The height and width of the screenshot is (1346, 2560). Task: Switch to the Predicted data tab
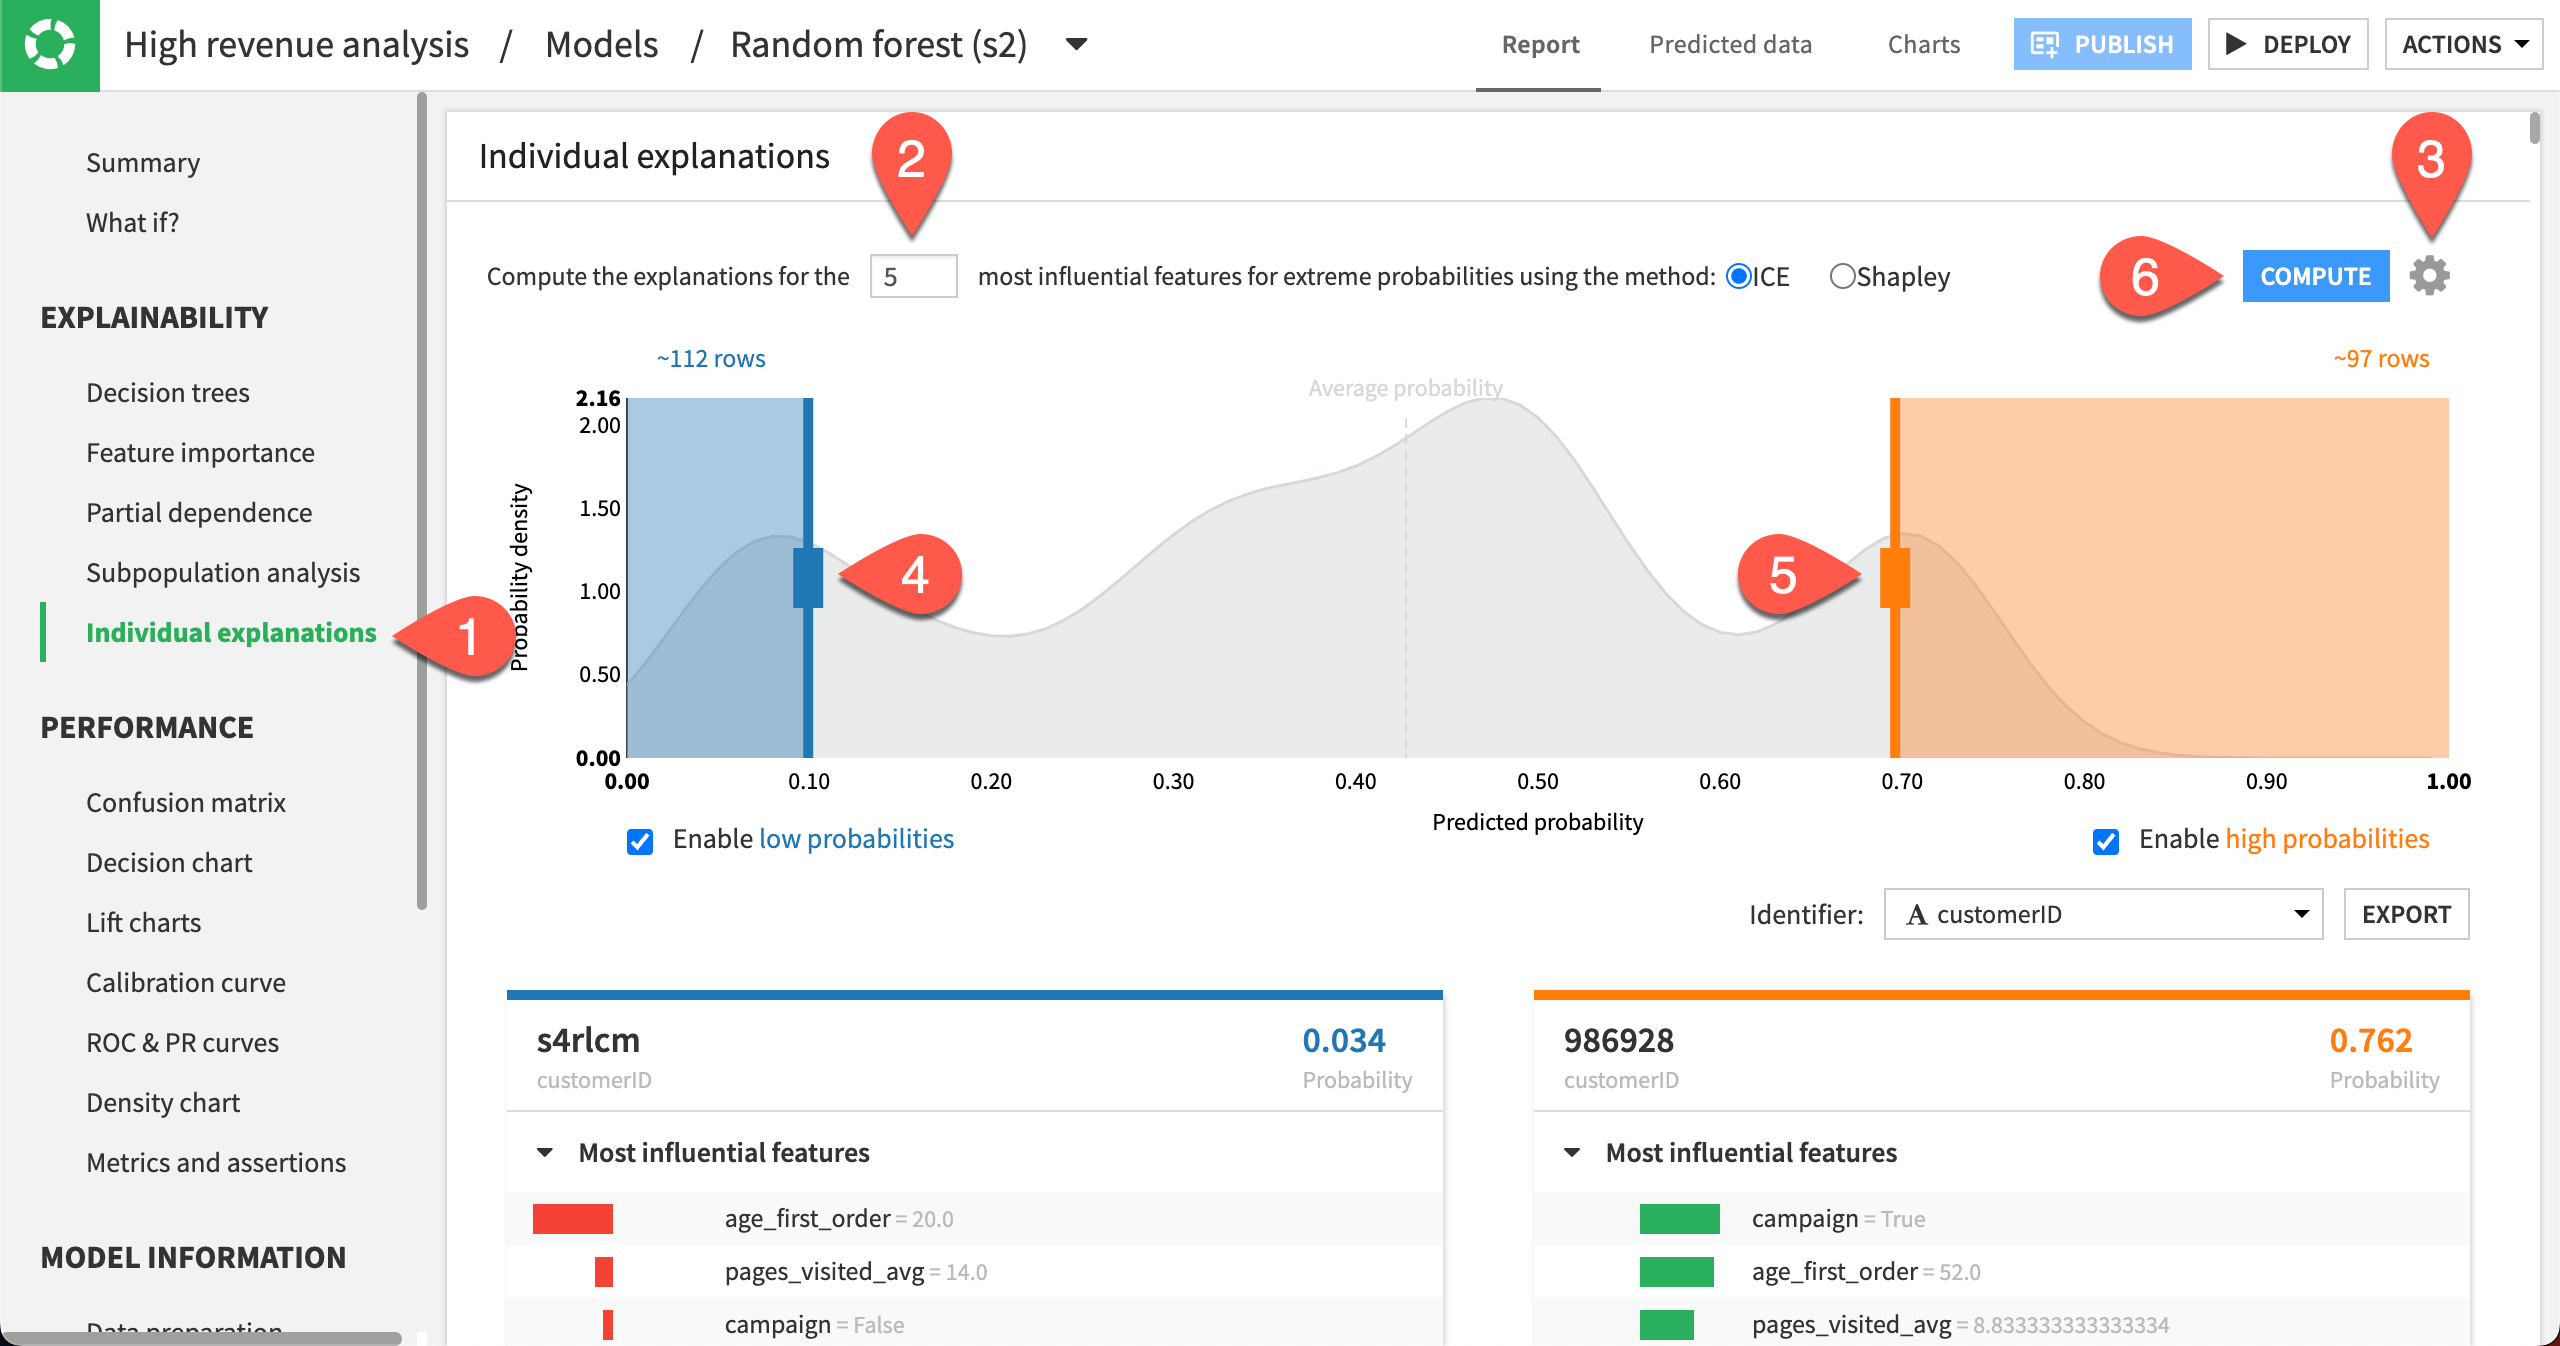pos(1730,45)
